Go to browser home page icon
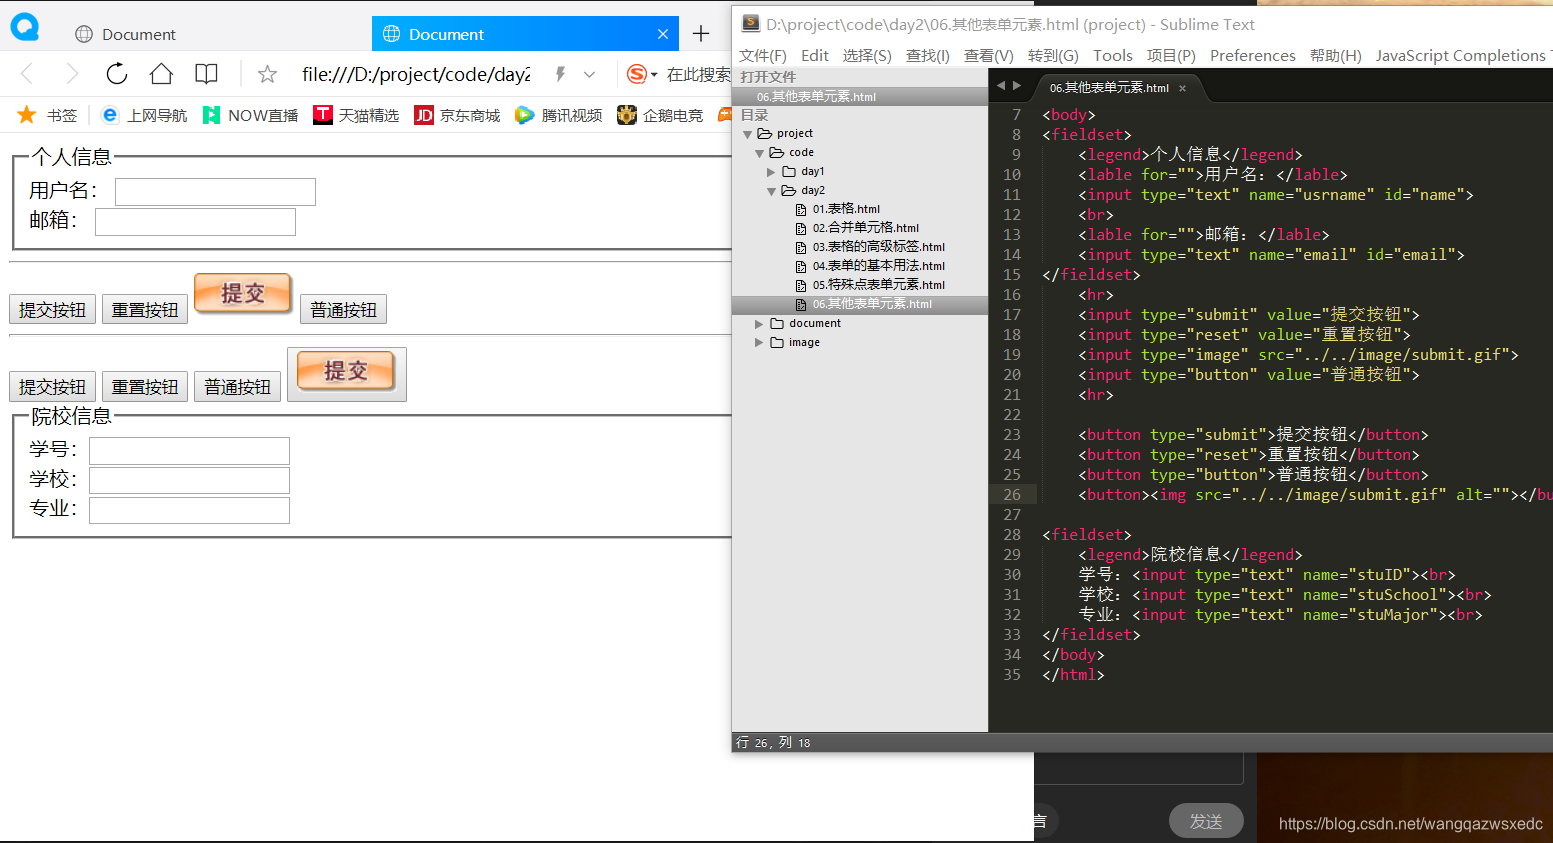1553x843 pixels. pos(161,74)
